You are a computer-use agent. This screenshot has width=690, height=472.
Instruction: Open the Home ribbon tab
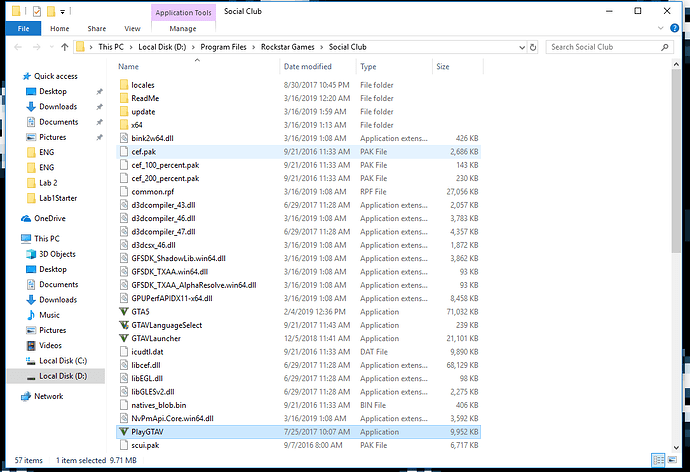pos(59,29)
